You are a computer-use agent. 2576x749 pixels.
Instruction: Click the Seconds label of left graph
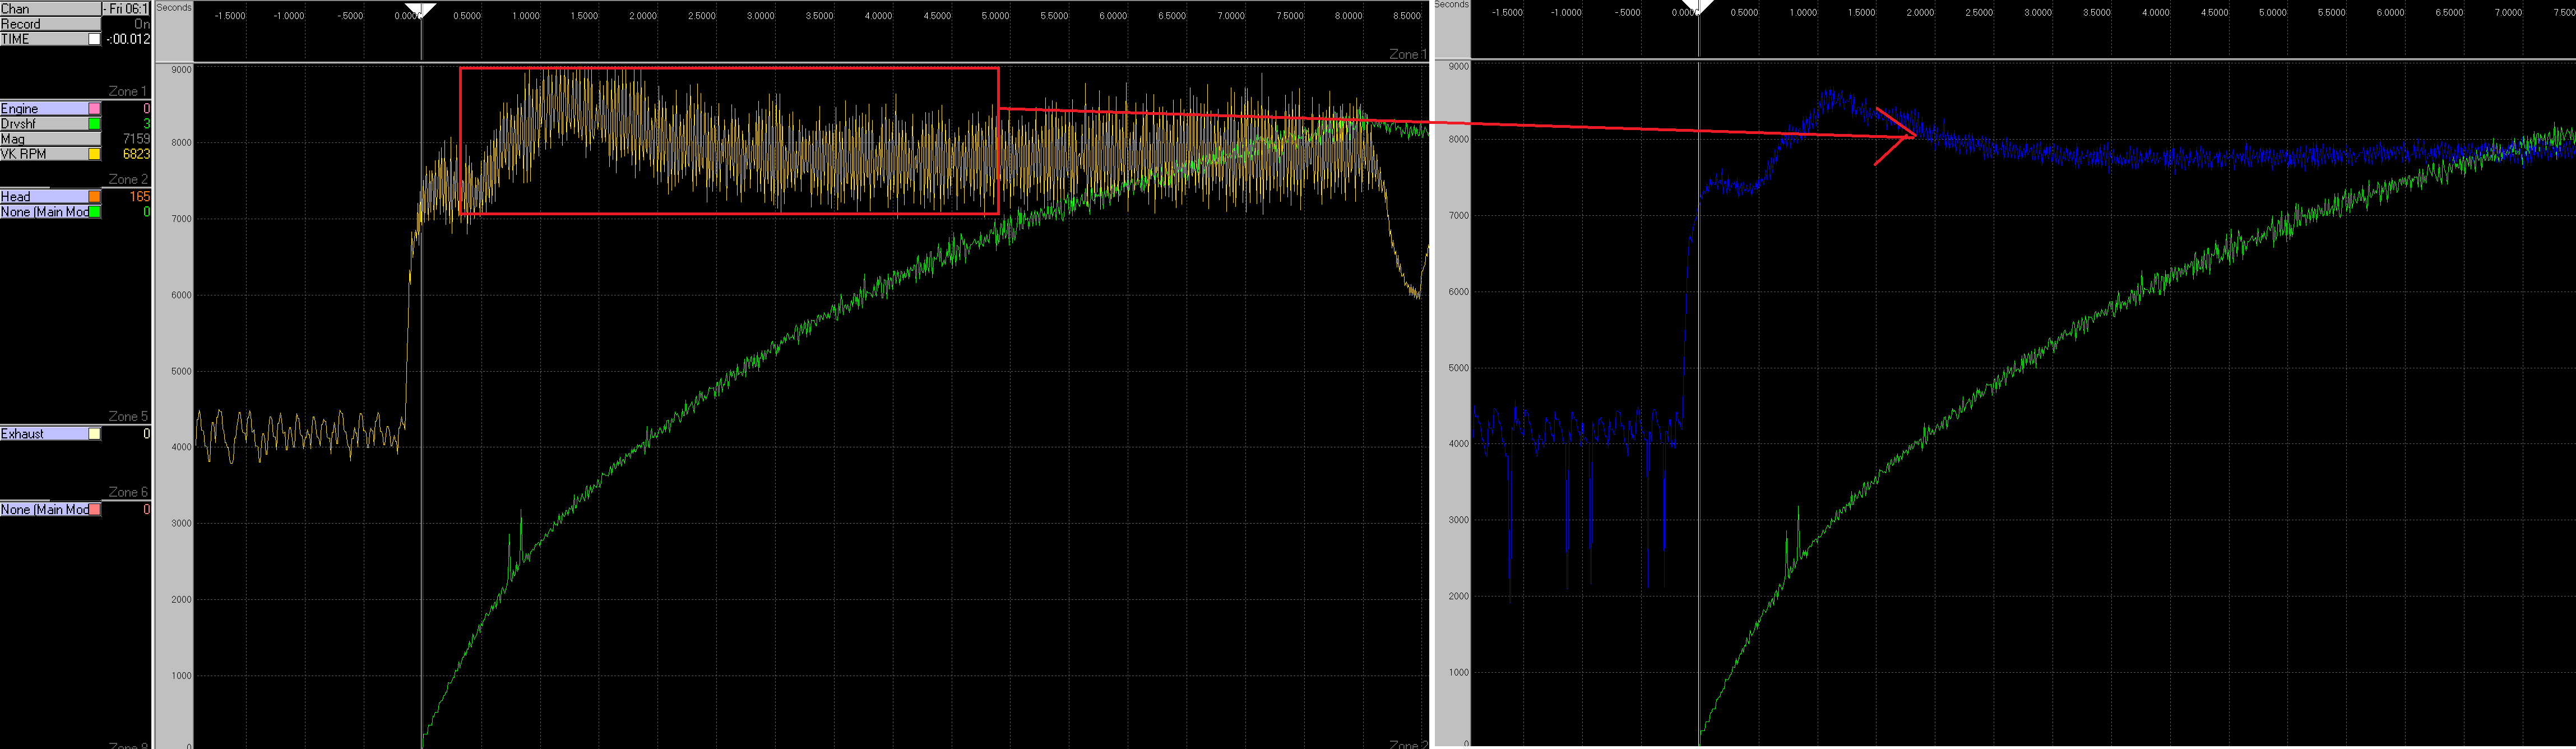(x=174, y=8)
